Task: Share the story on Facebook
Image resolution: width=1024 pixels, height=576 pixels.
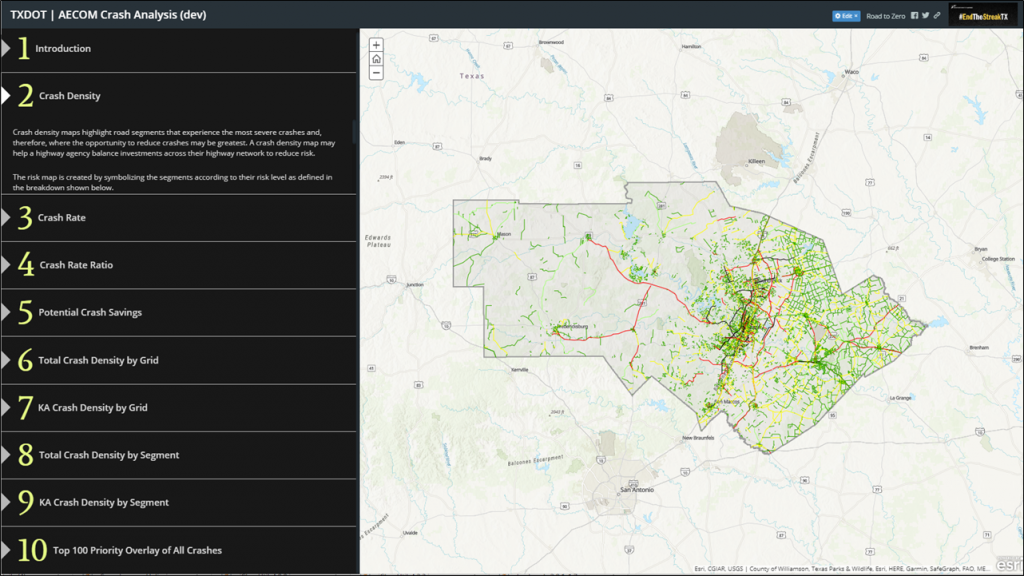Action: 914,16
